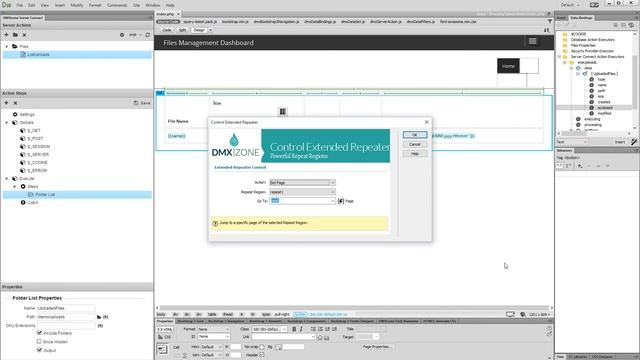640x360 pixels.
Task: Delete the selected server action with the X icon
Action: coord(24,35)
